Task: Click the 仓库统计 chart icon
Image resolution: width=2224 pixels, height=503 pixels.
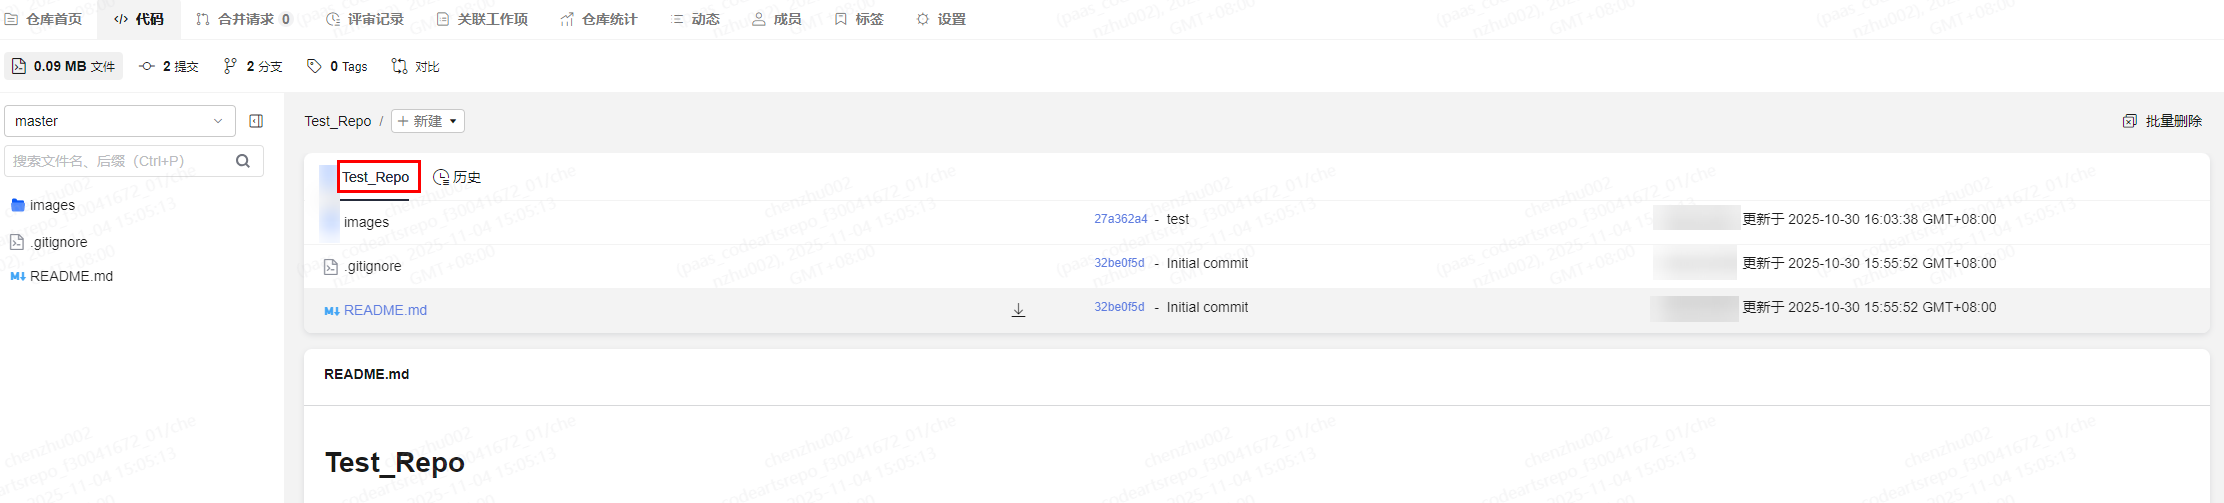Action: (567, 19)
